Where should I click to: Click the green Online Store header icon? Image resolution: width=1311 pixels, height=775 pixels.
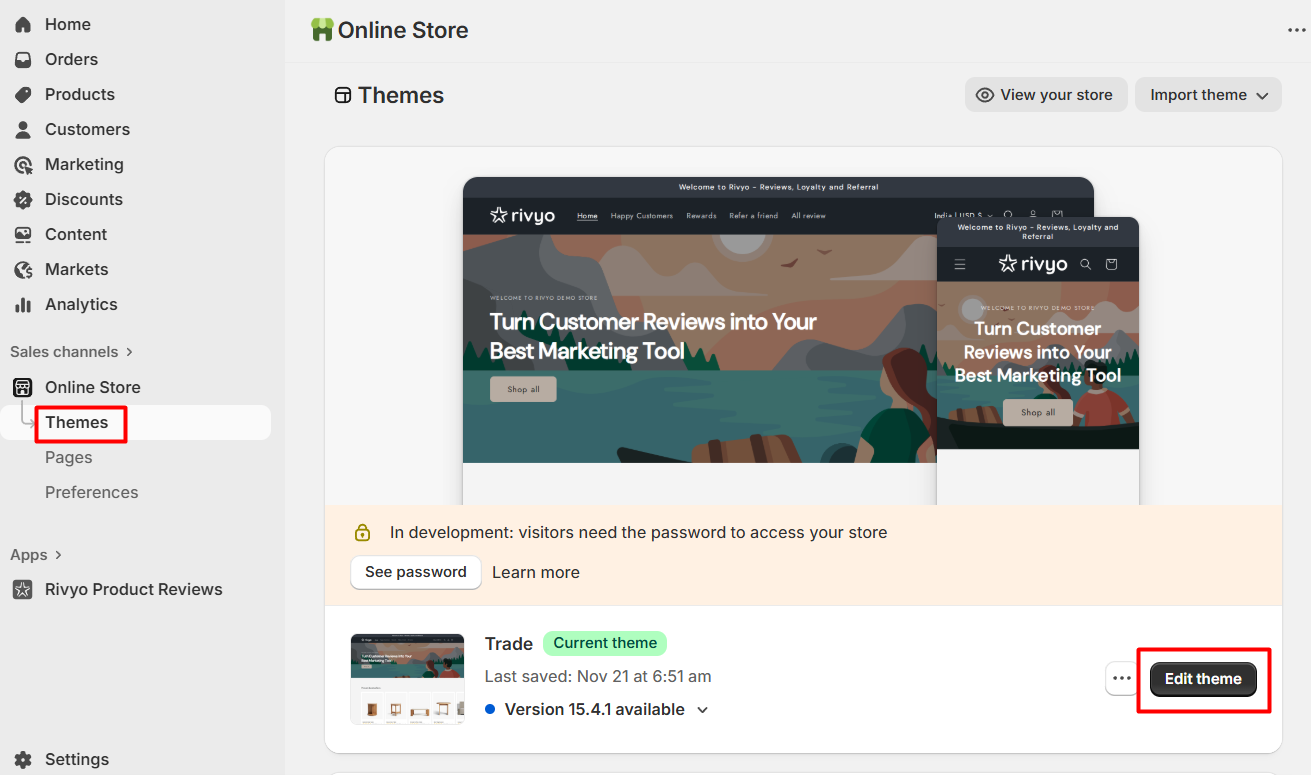click(322, 30)
